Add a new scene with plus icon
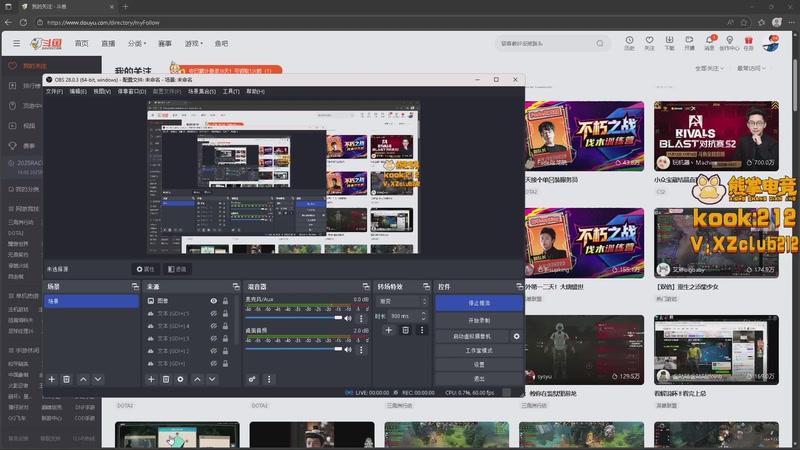The image size is (800, 450). click(x=52, y=379)
